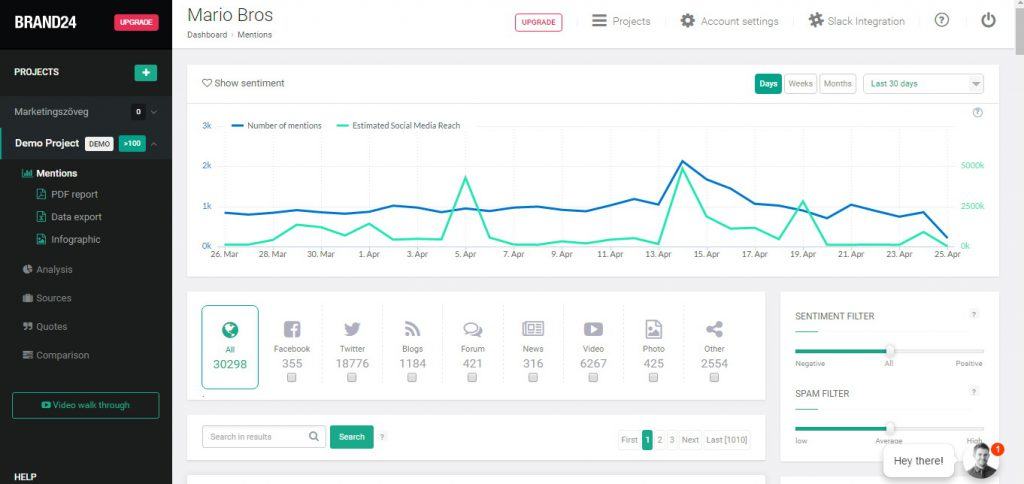Expand the Marketingszöveg project chevron

(154, 112)
